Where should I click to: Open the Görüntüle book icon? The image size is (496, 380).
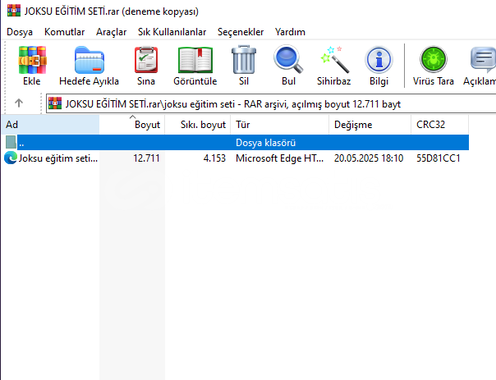click(x=195, y=60)
